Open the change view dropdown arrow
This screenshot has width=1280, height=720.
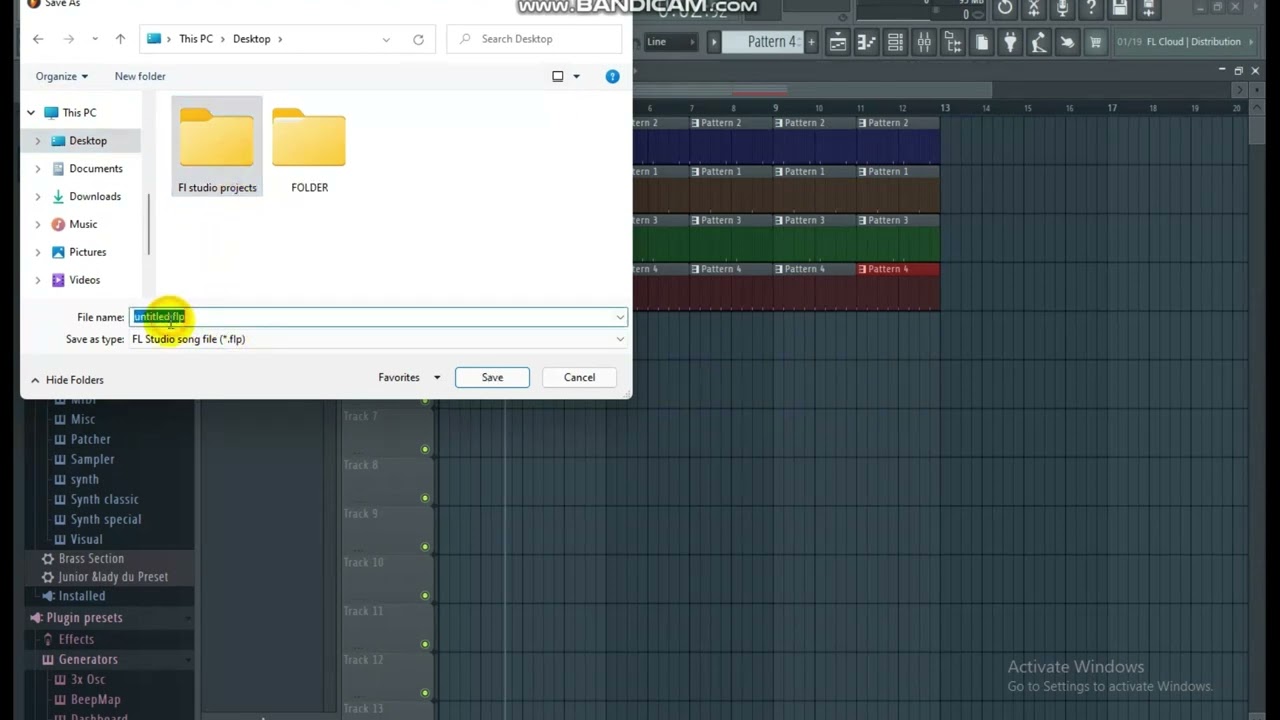(x=576, y=76)
